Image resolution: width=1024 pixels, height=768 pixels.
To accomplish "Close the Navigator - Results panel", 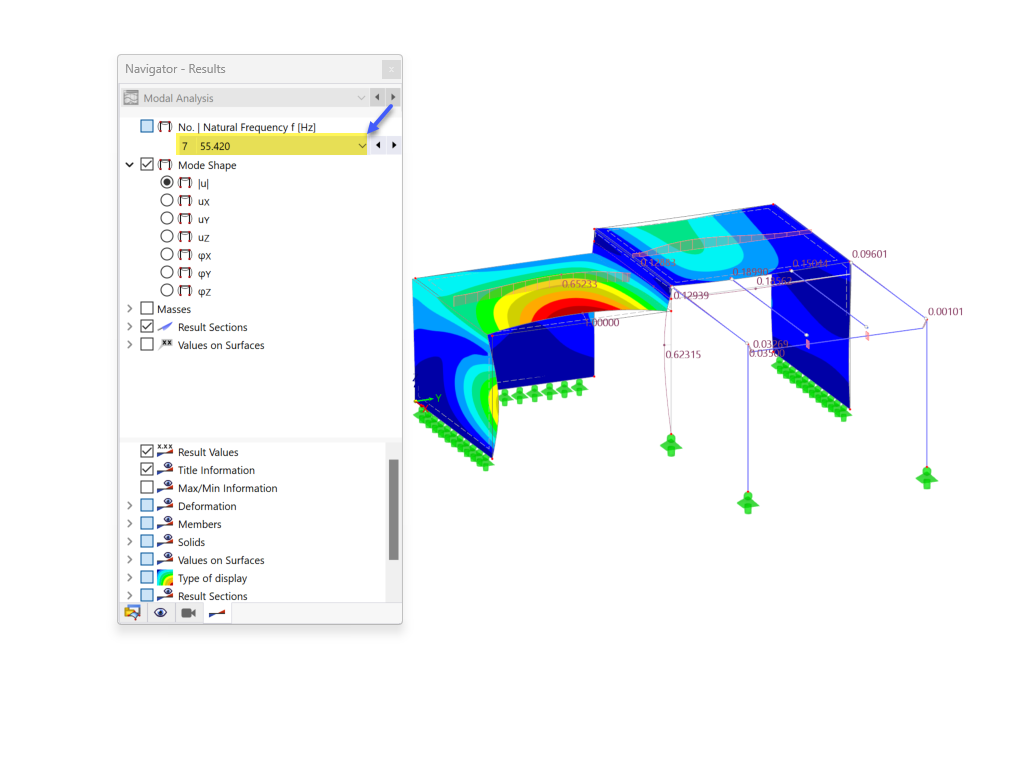I will point(391,69).
